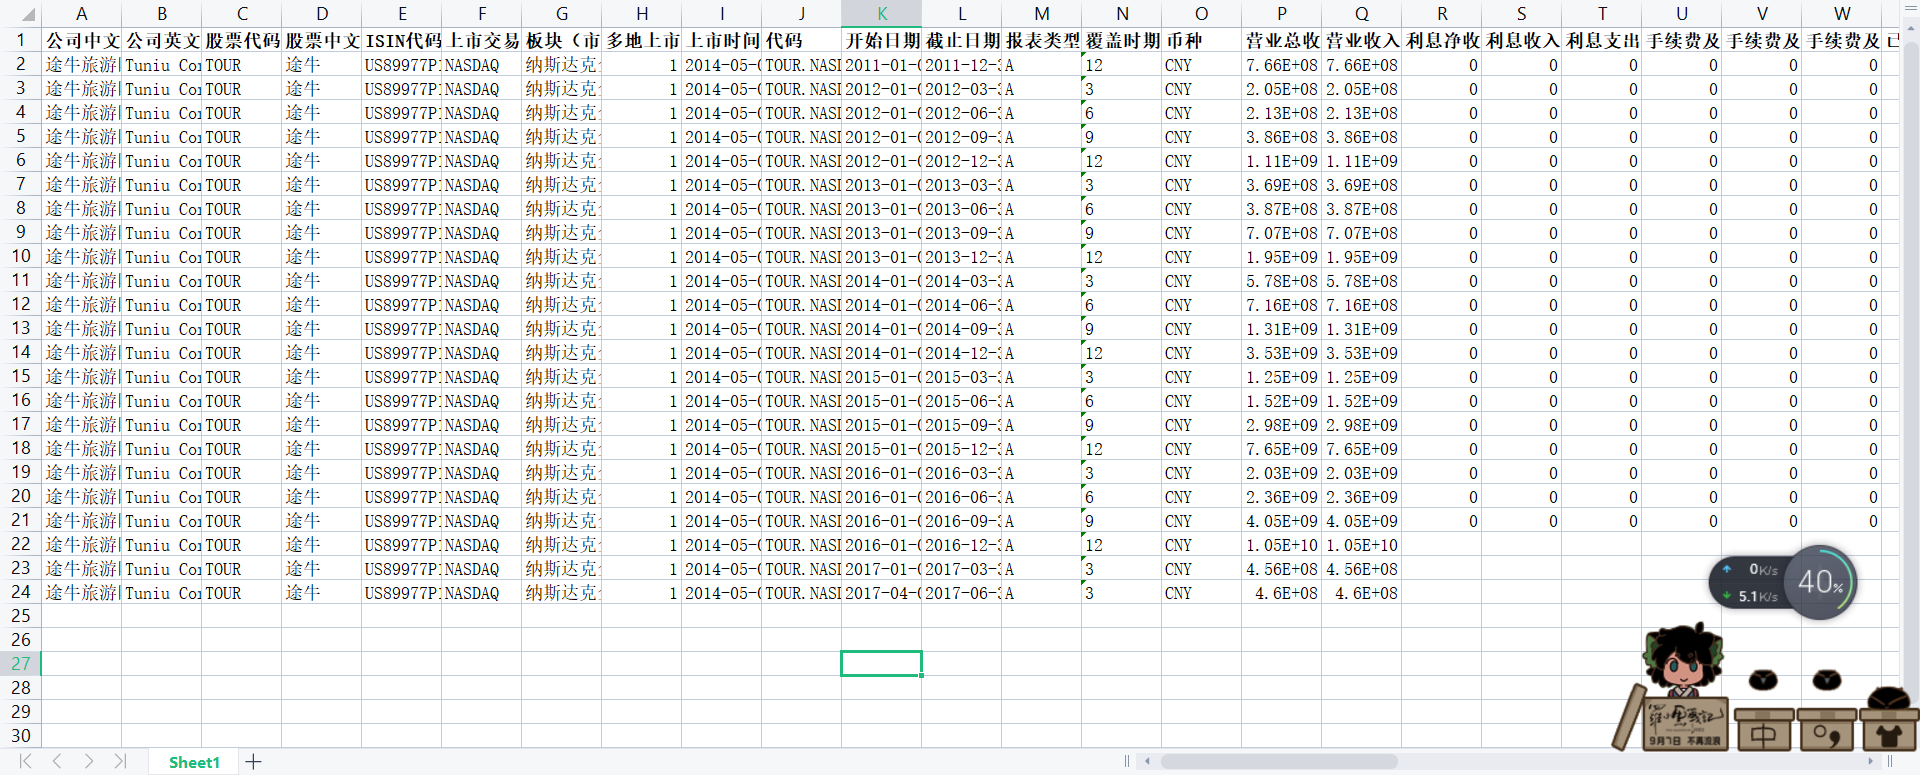The height and width of the screenshot is (775, 1920).
Task: Click cell O24 showing CNY
Action: click(1201, 593)
